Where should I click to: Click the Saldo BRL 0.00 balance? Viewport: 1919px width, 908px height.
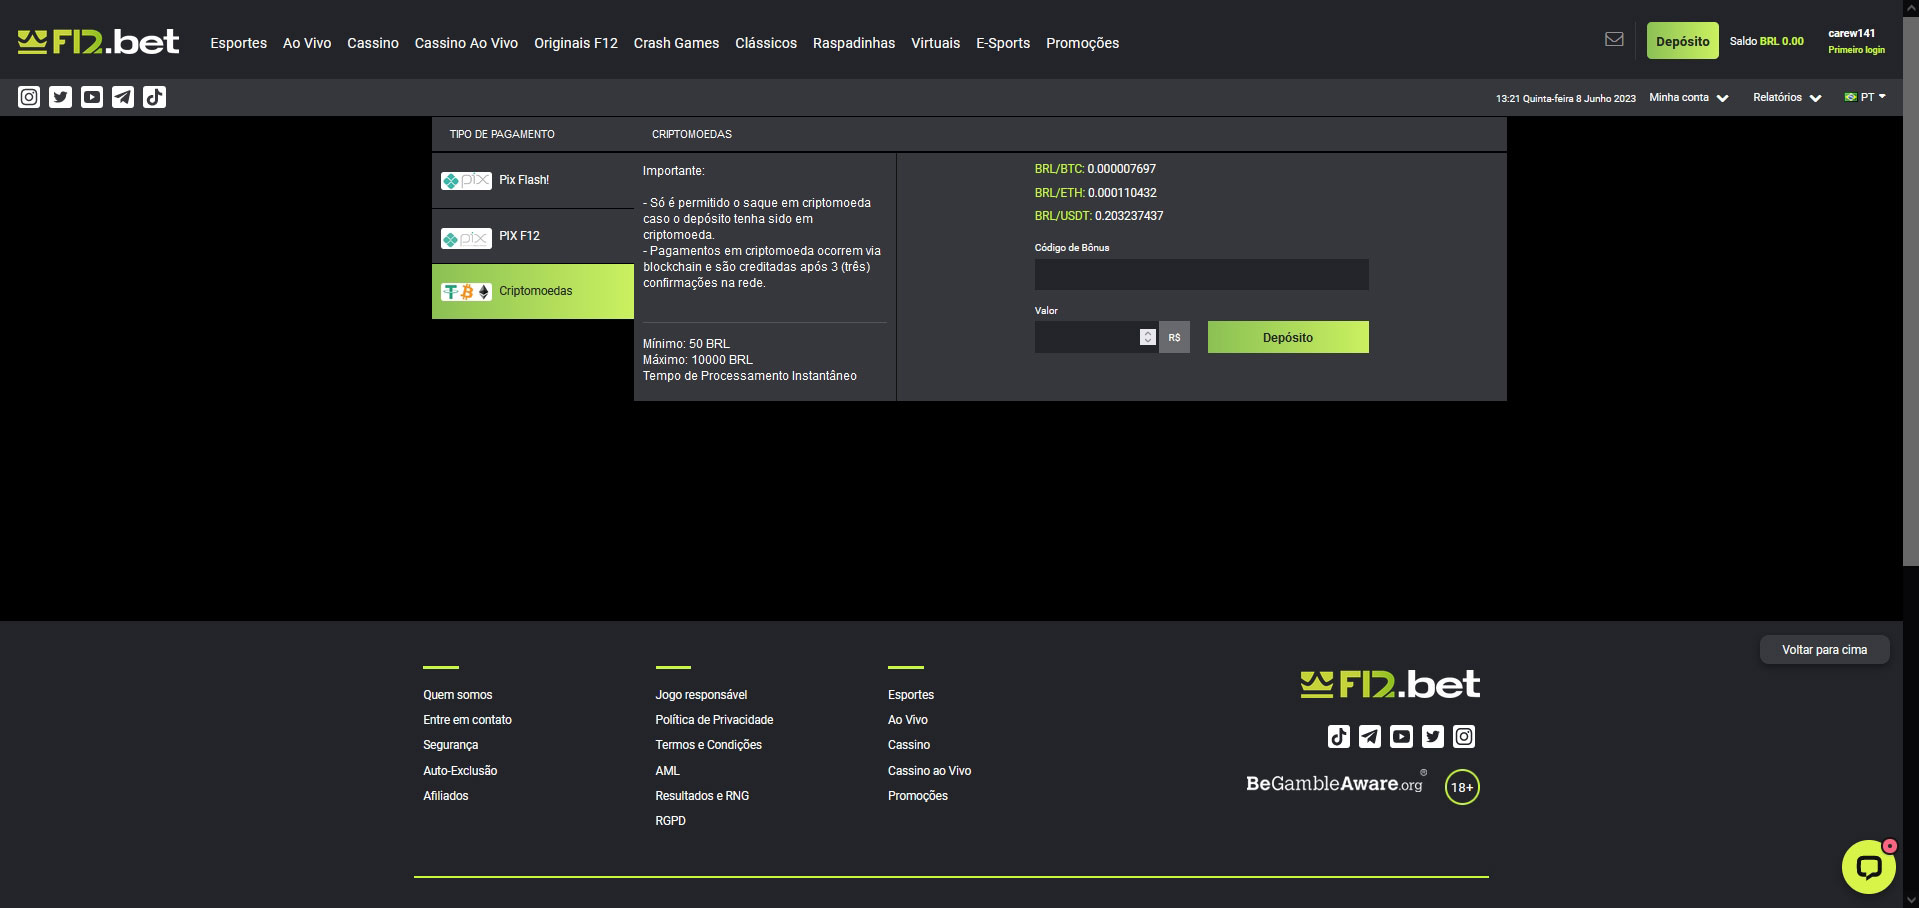[x=1766, y=41]
